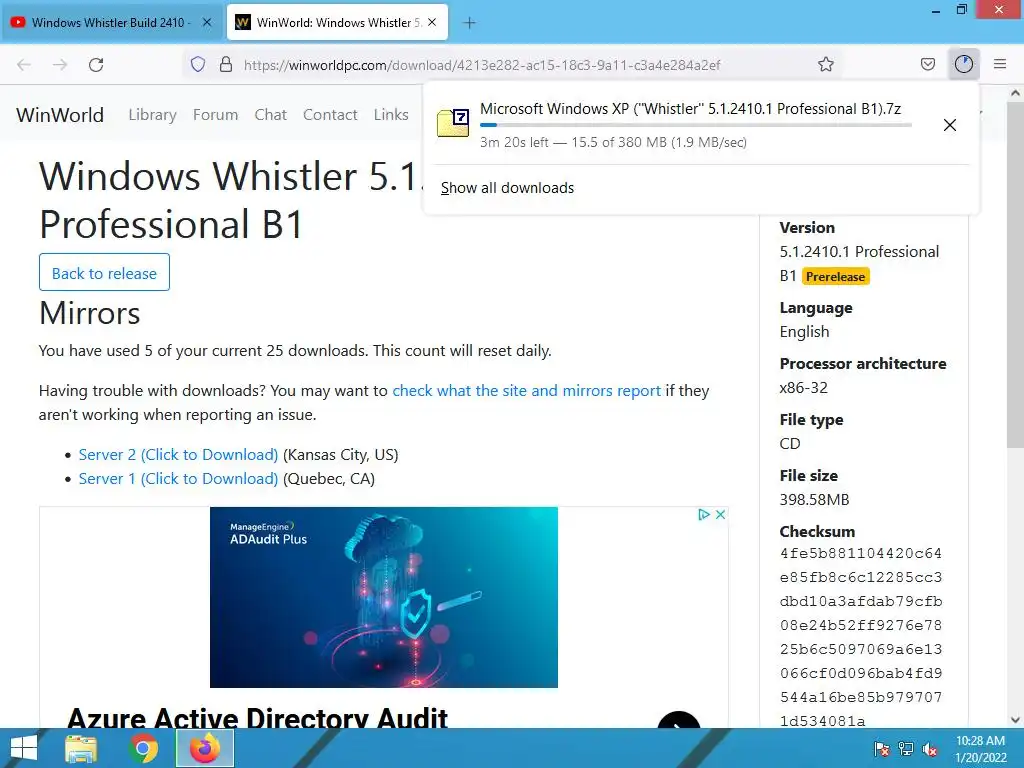1024x768 pixels.
Task: Open the Library nav item
Action: coord(152,114)
